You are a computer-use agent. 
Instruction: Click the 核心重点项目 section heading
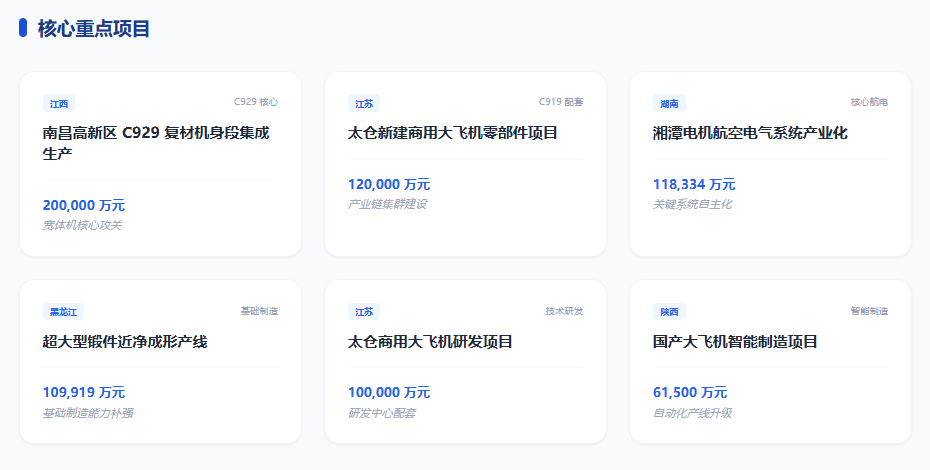[94, 28]
